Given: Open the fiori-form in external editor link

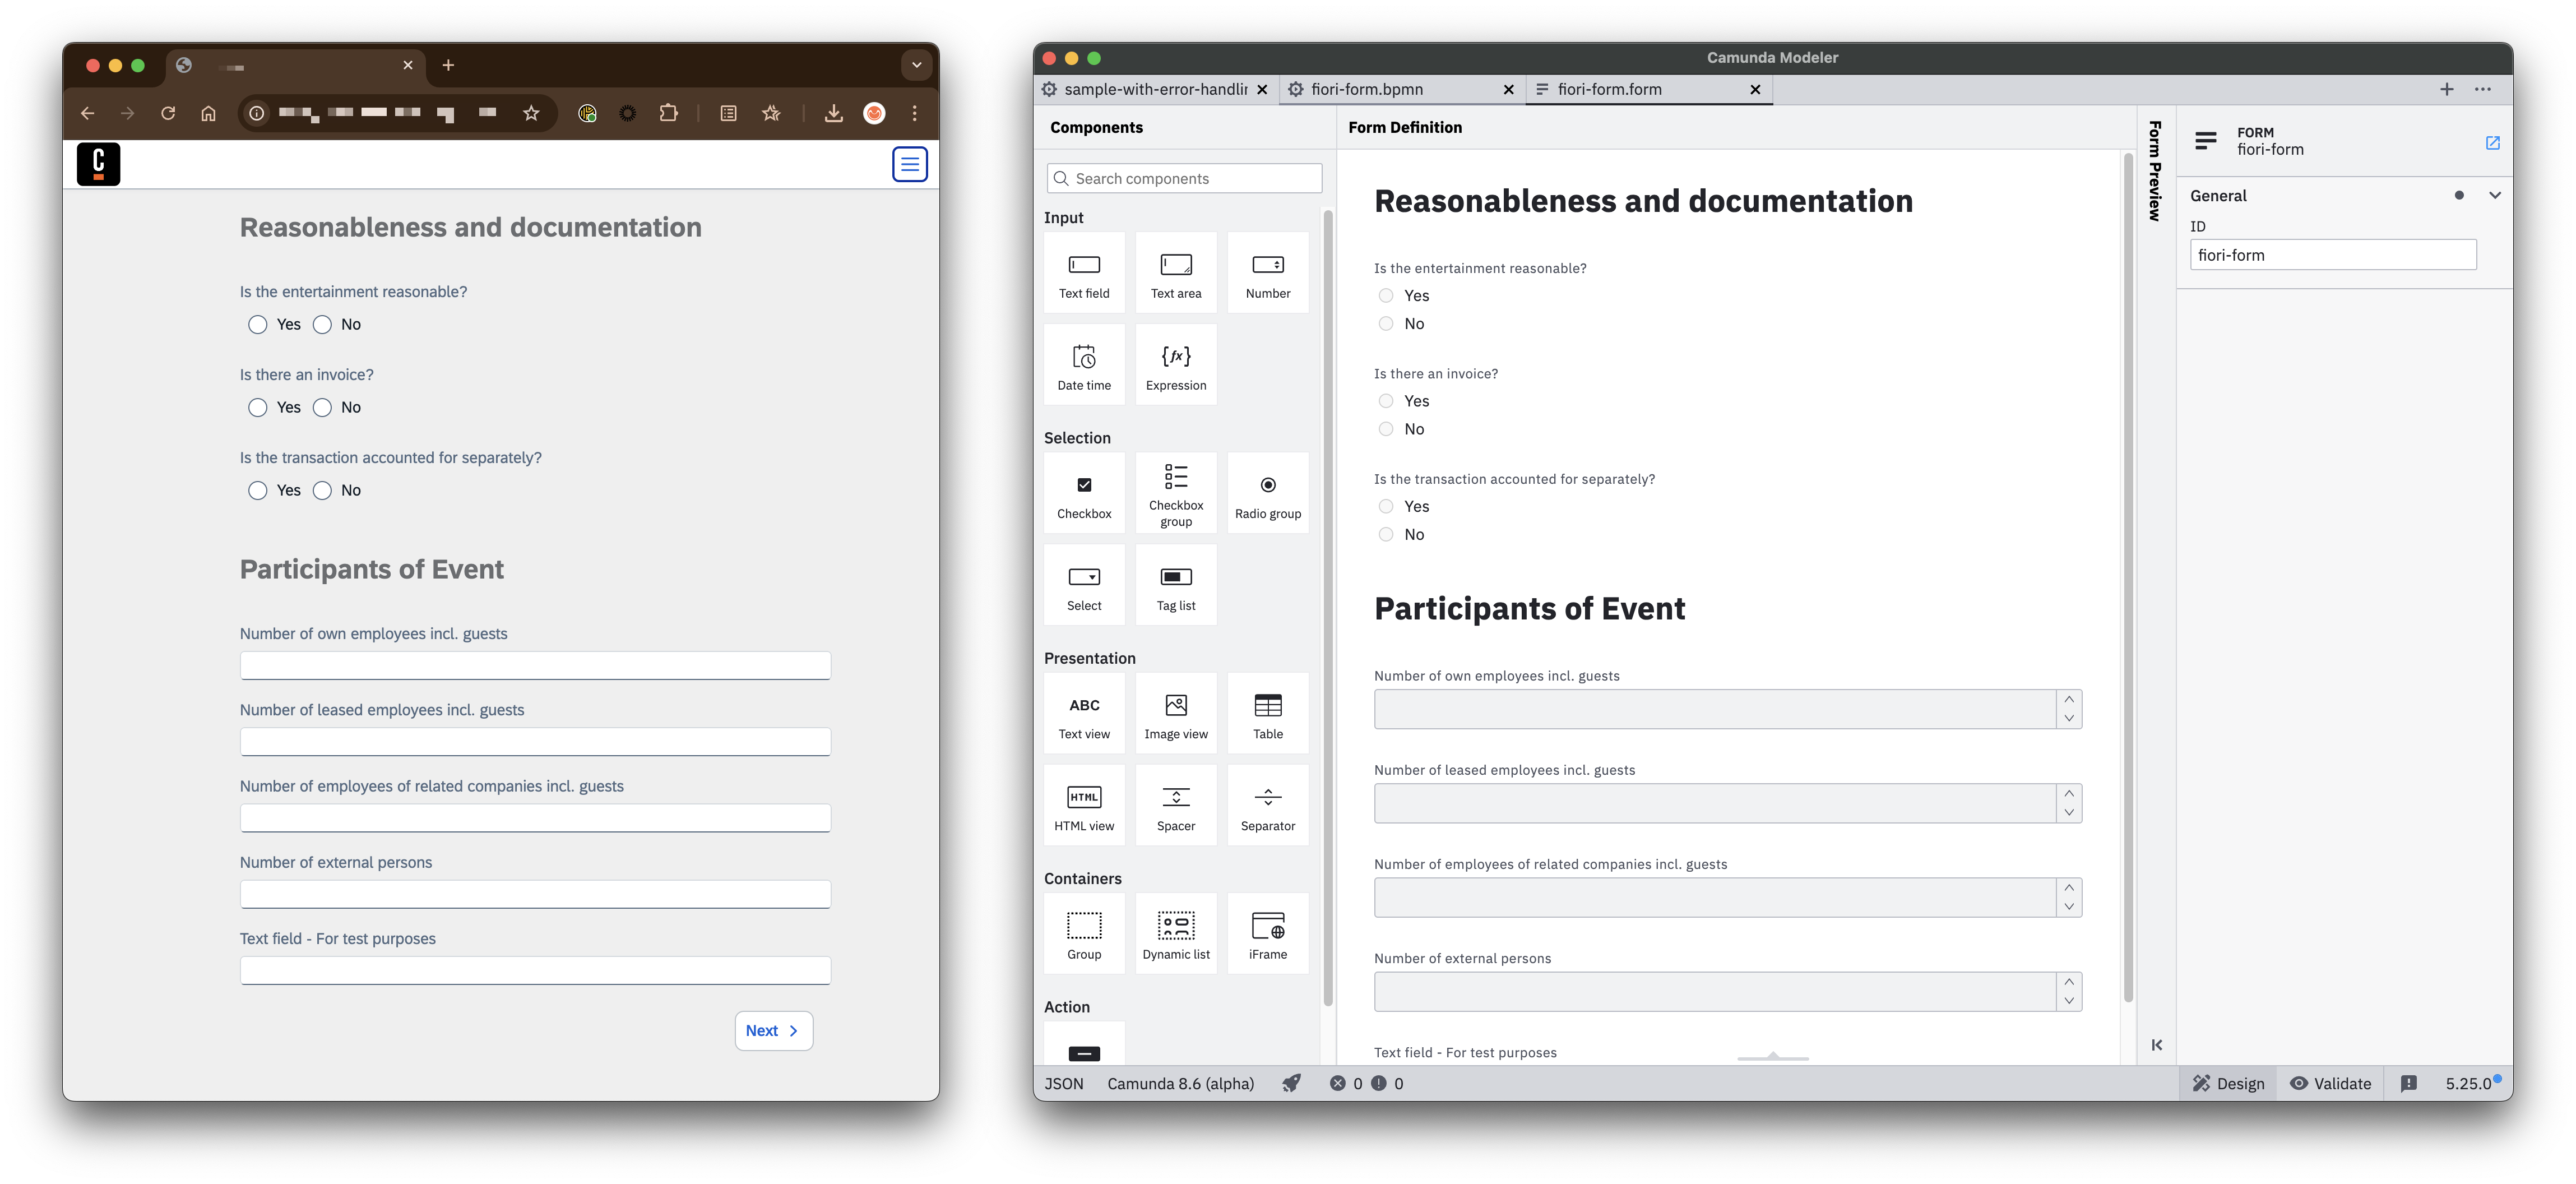Looking at the screenshot, I should [2492, 142].
